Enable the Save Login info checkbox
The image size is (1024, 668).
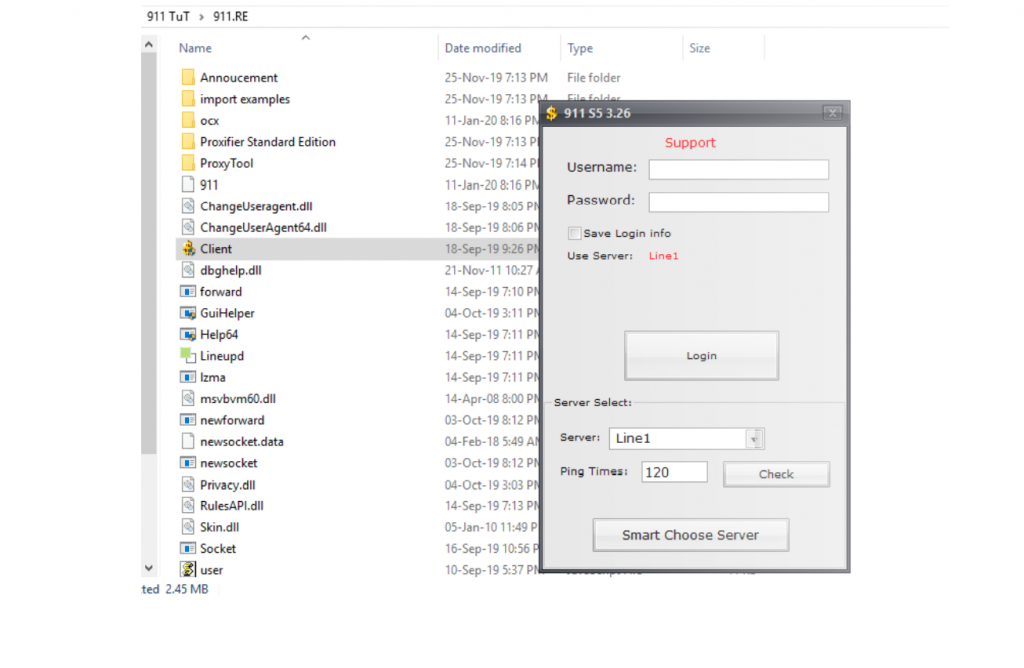[x=574, y=233]
